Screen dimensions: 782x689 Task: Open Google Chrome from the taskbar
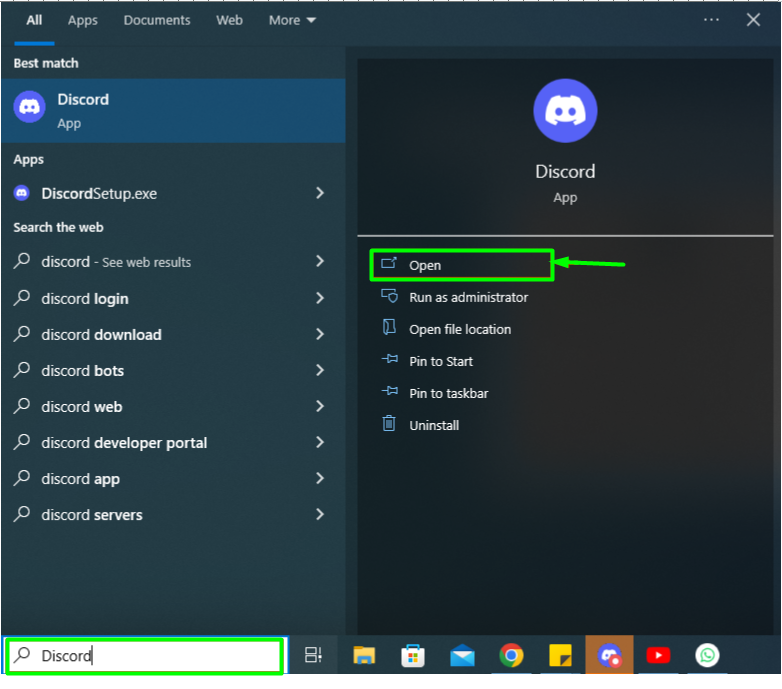(x=511, y=655)
